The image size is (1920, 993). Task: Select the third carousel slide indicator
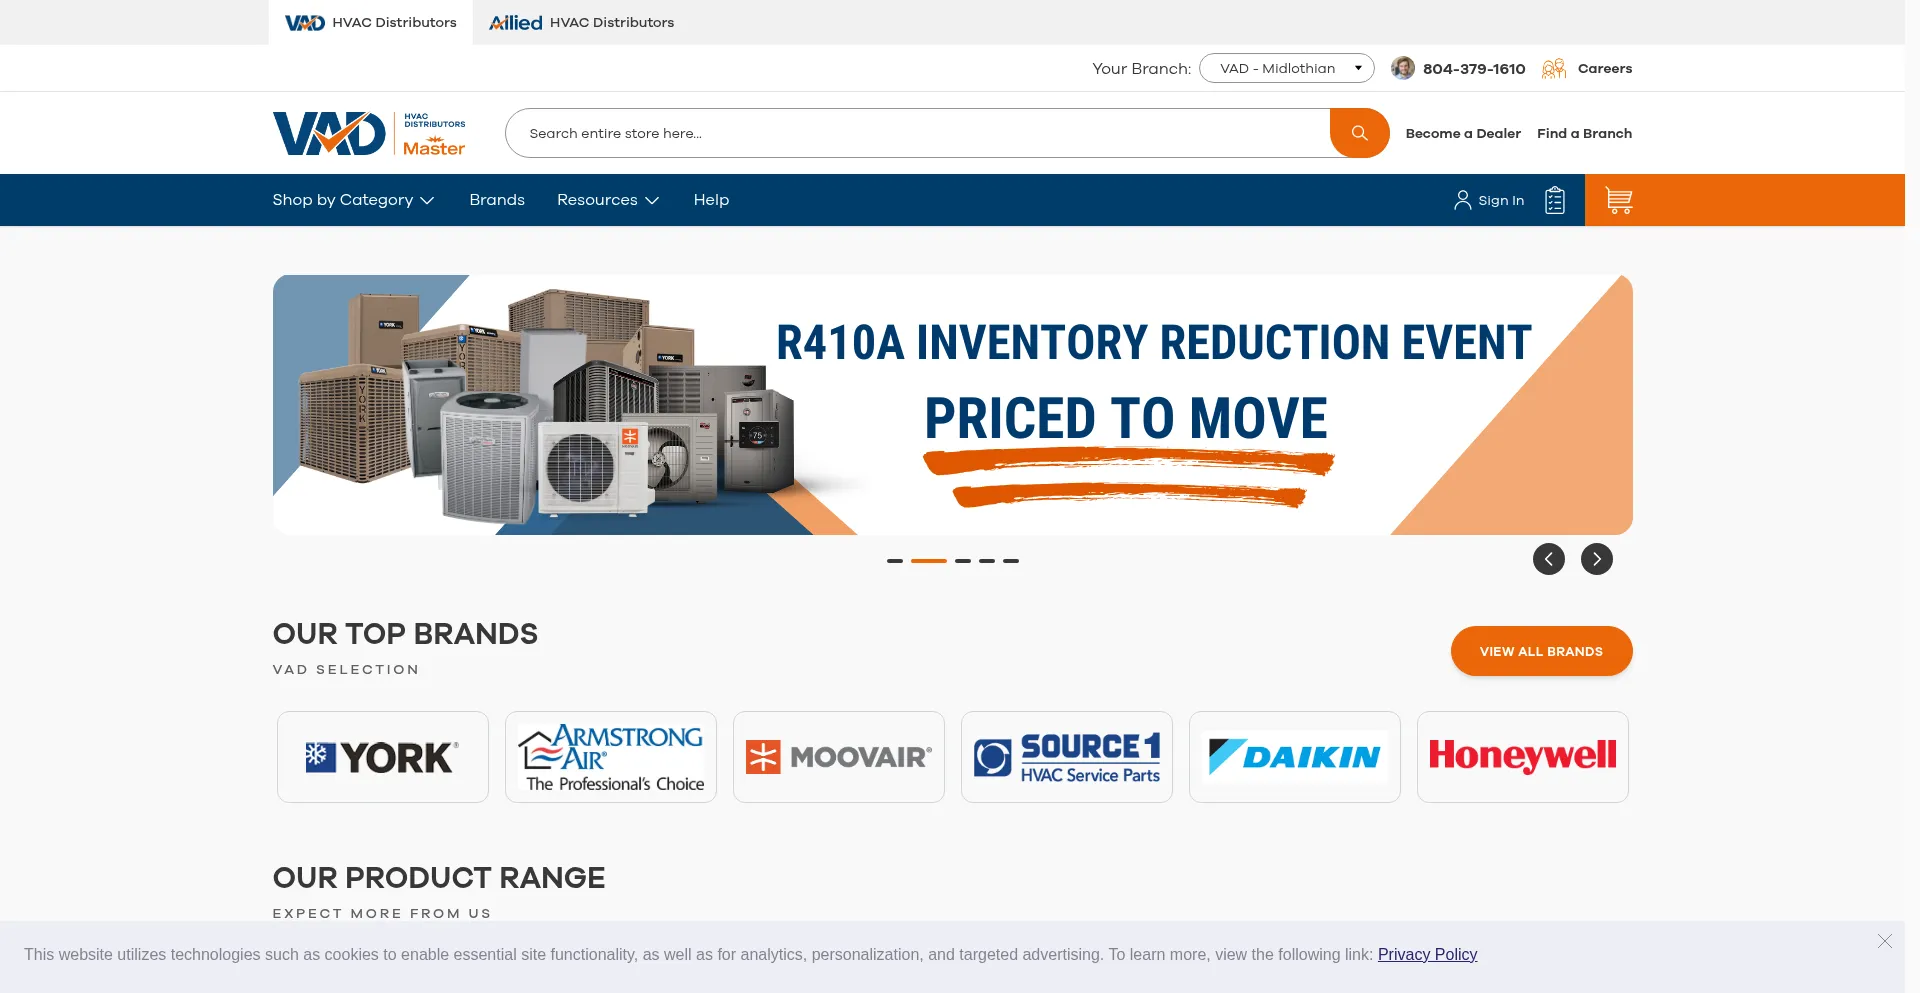point(962,561)
